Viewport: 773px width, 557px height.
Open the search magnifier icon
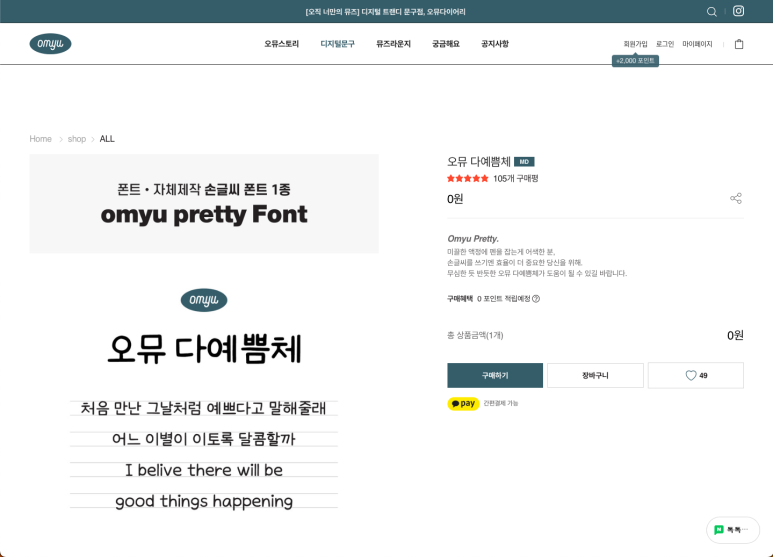711,11
